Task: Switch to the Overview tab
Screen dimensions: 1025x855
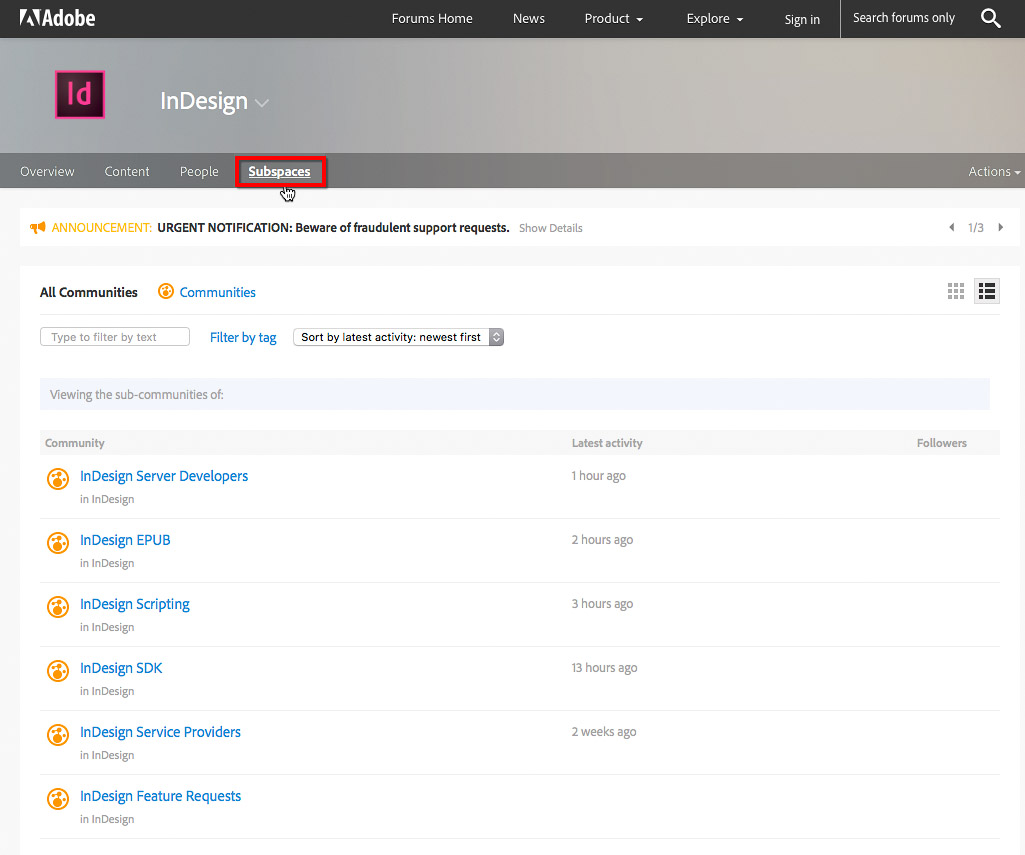Action: point(47,171)
